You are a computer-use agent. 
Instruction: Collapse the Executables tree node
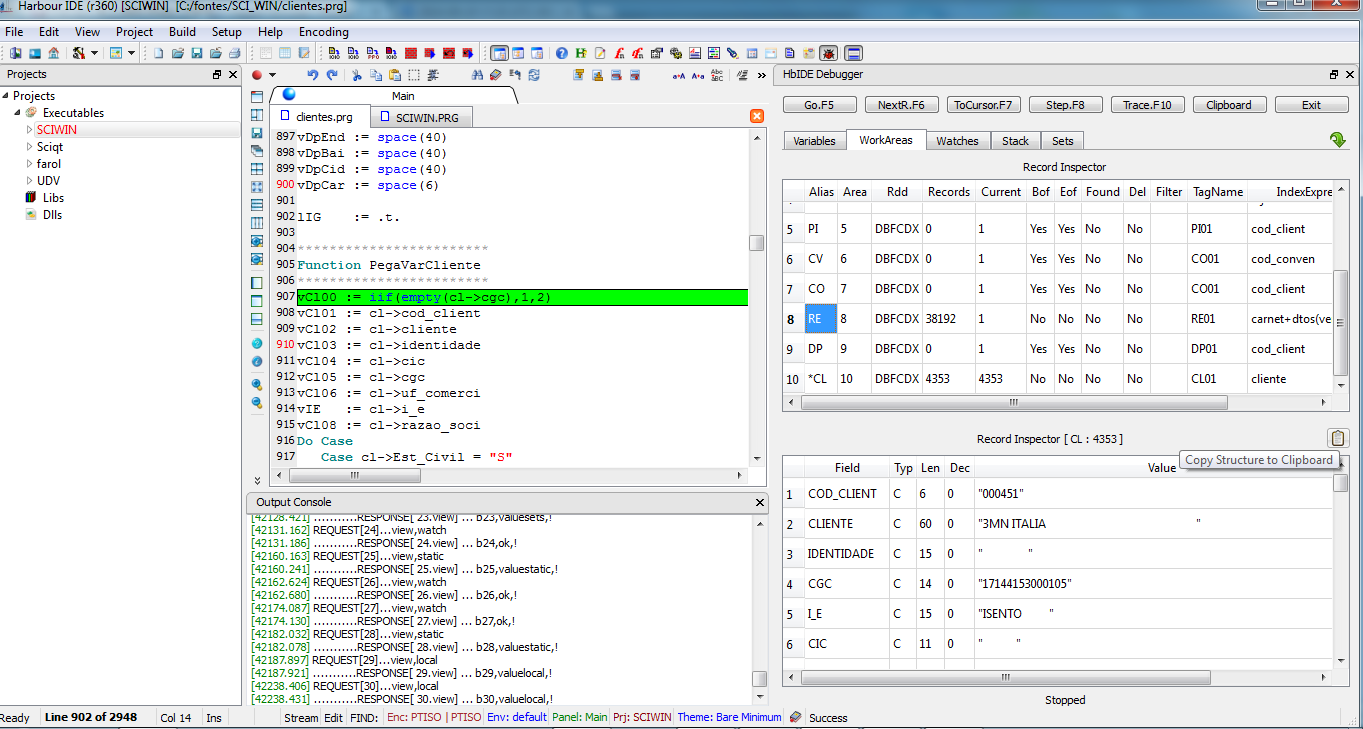[x=17, y=113]
